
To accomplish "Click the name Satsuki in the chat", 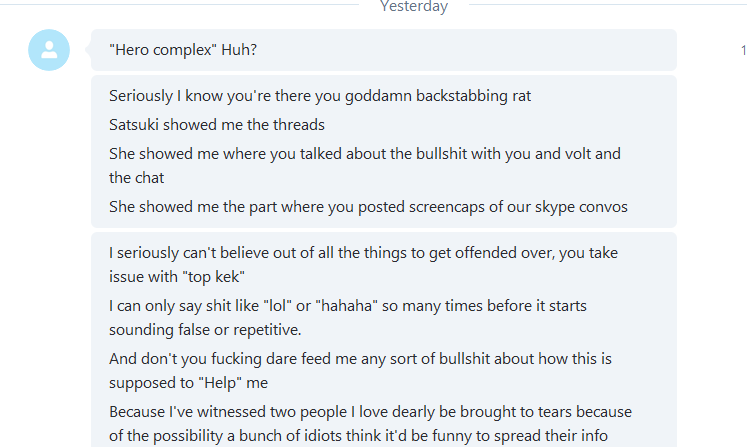I will [x=134, y=125].
